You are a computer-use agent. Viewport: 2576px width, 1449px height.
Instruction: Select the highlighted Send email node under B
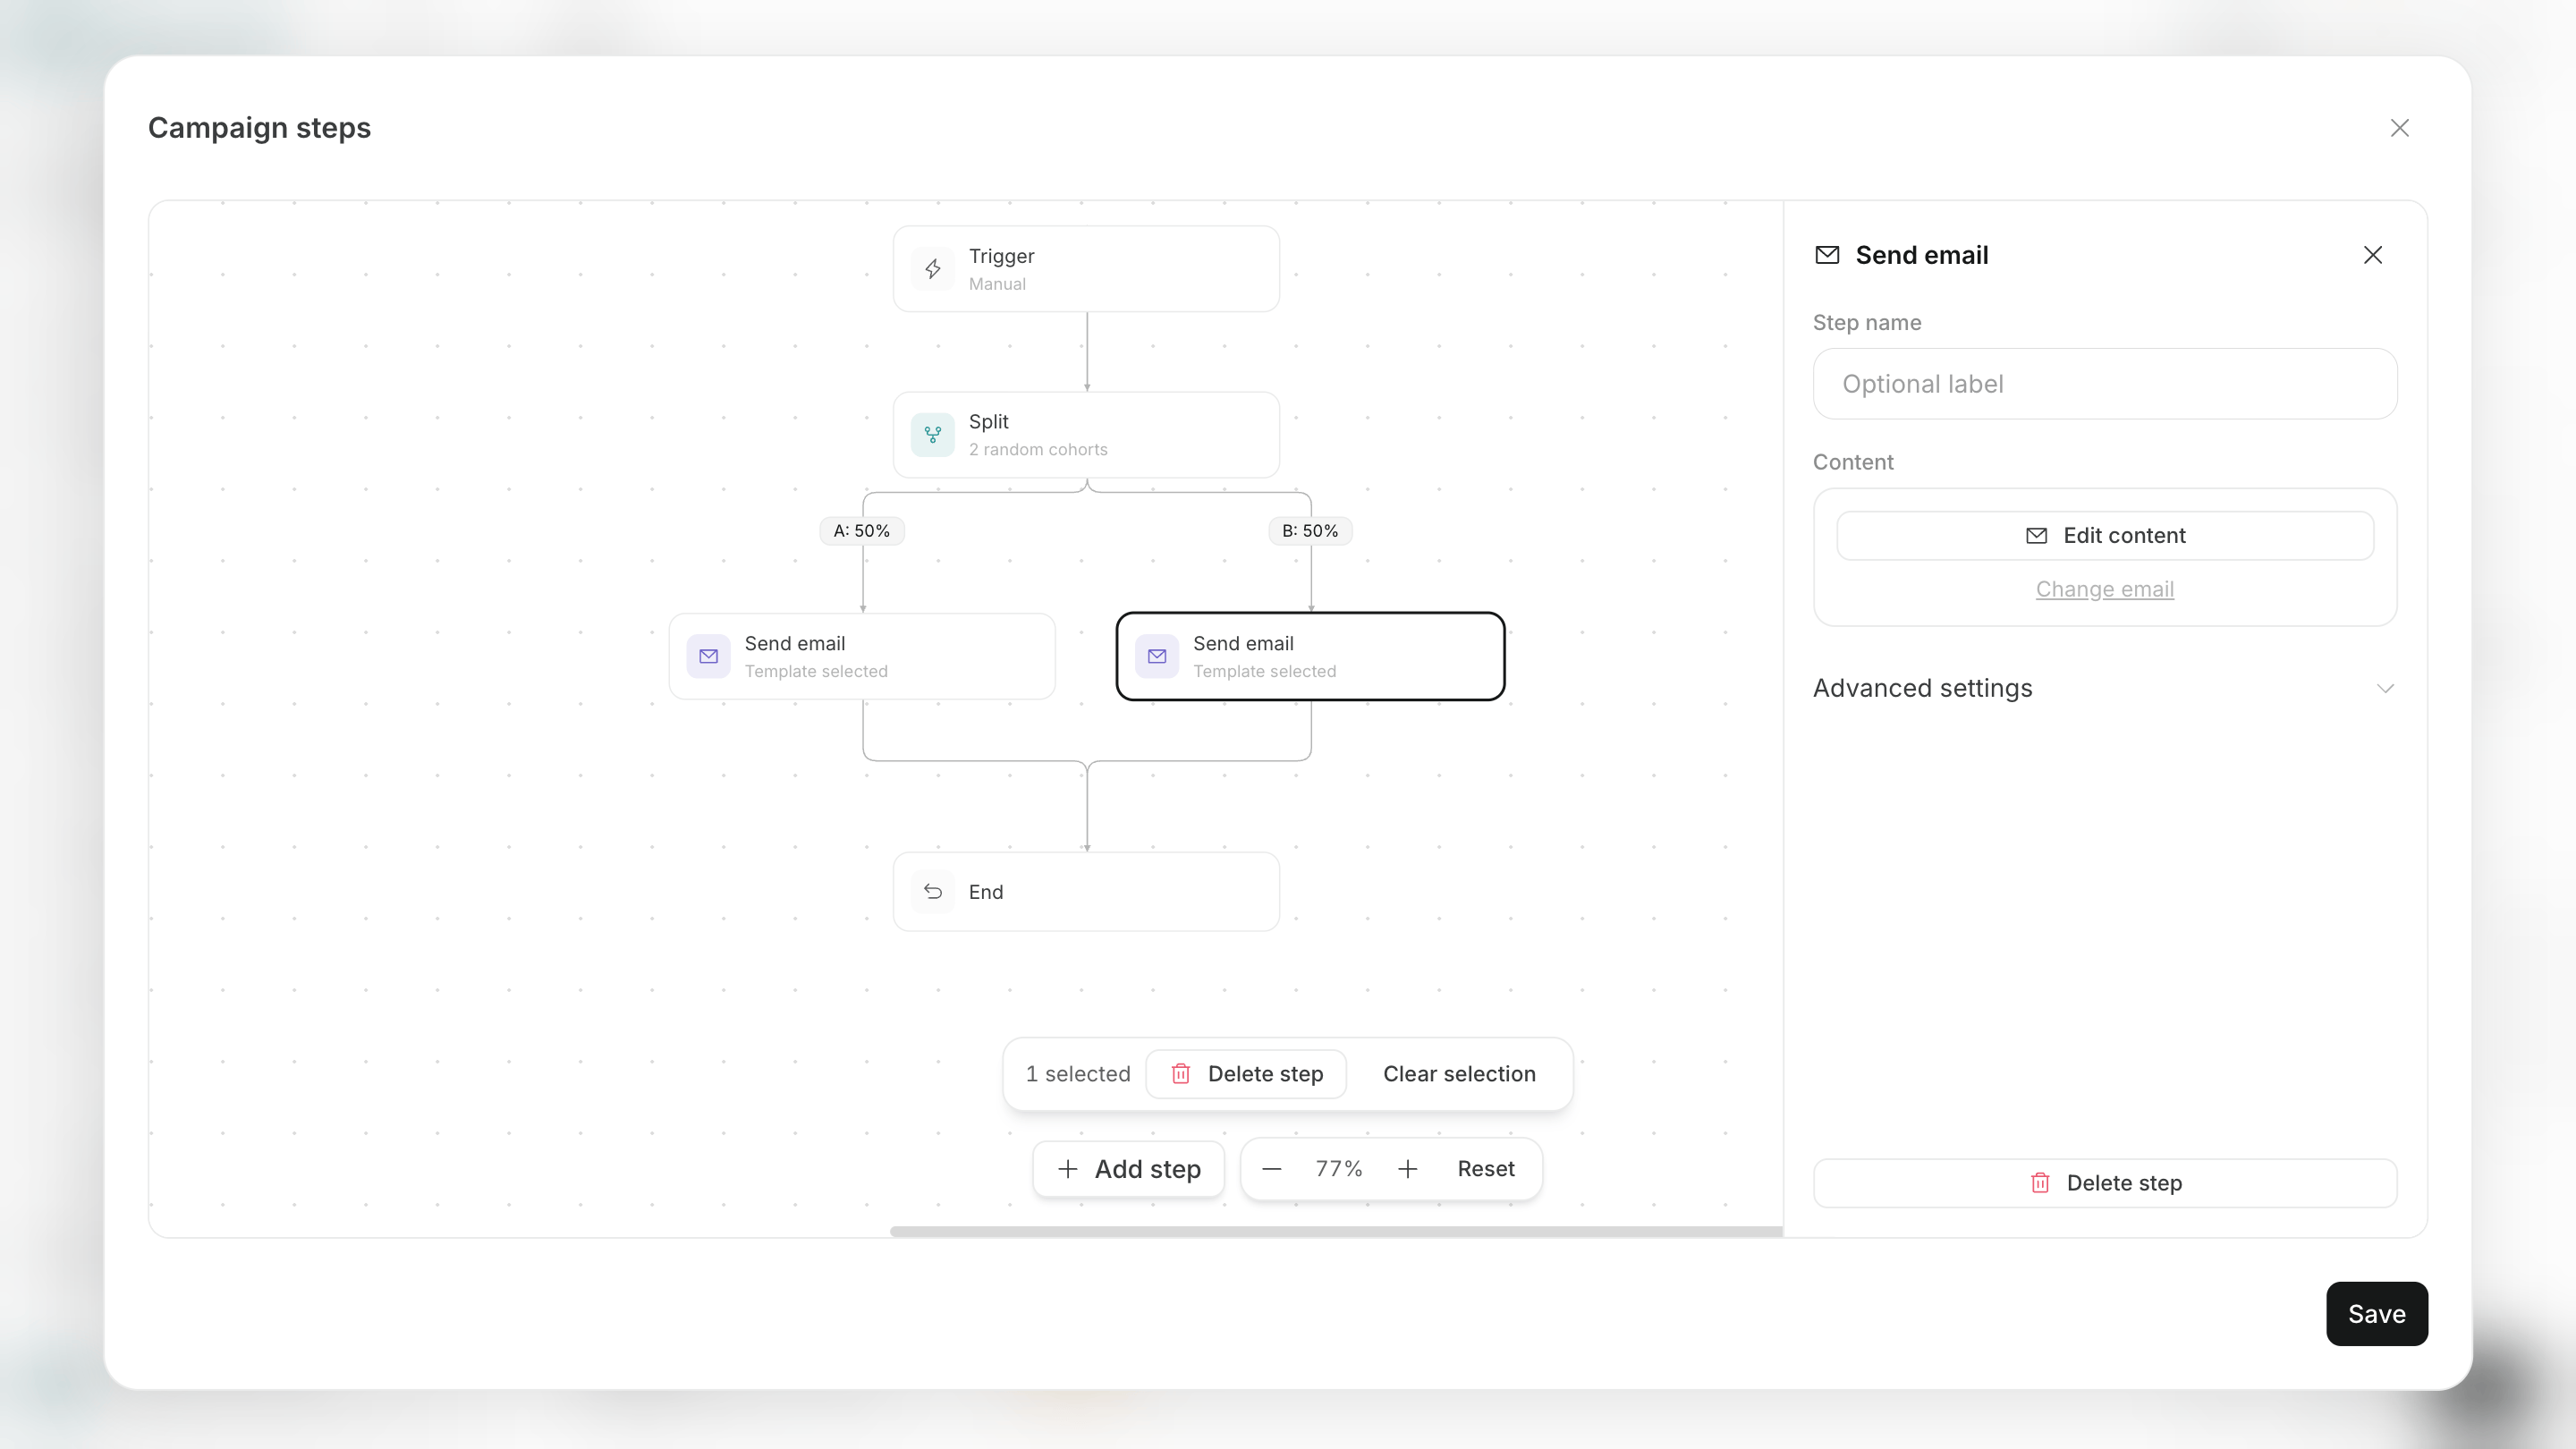pyautogui.click(x=1310, y=656)
